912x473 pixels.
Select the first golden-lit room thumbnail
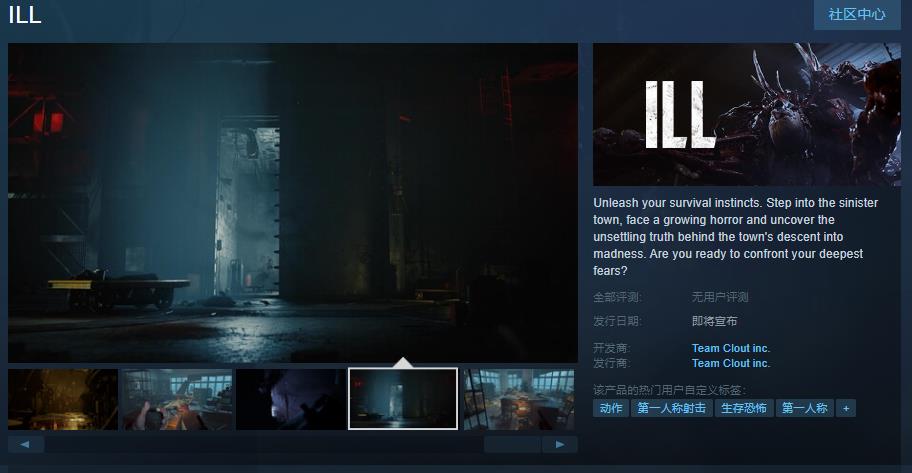pos(63,399)
